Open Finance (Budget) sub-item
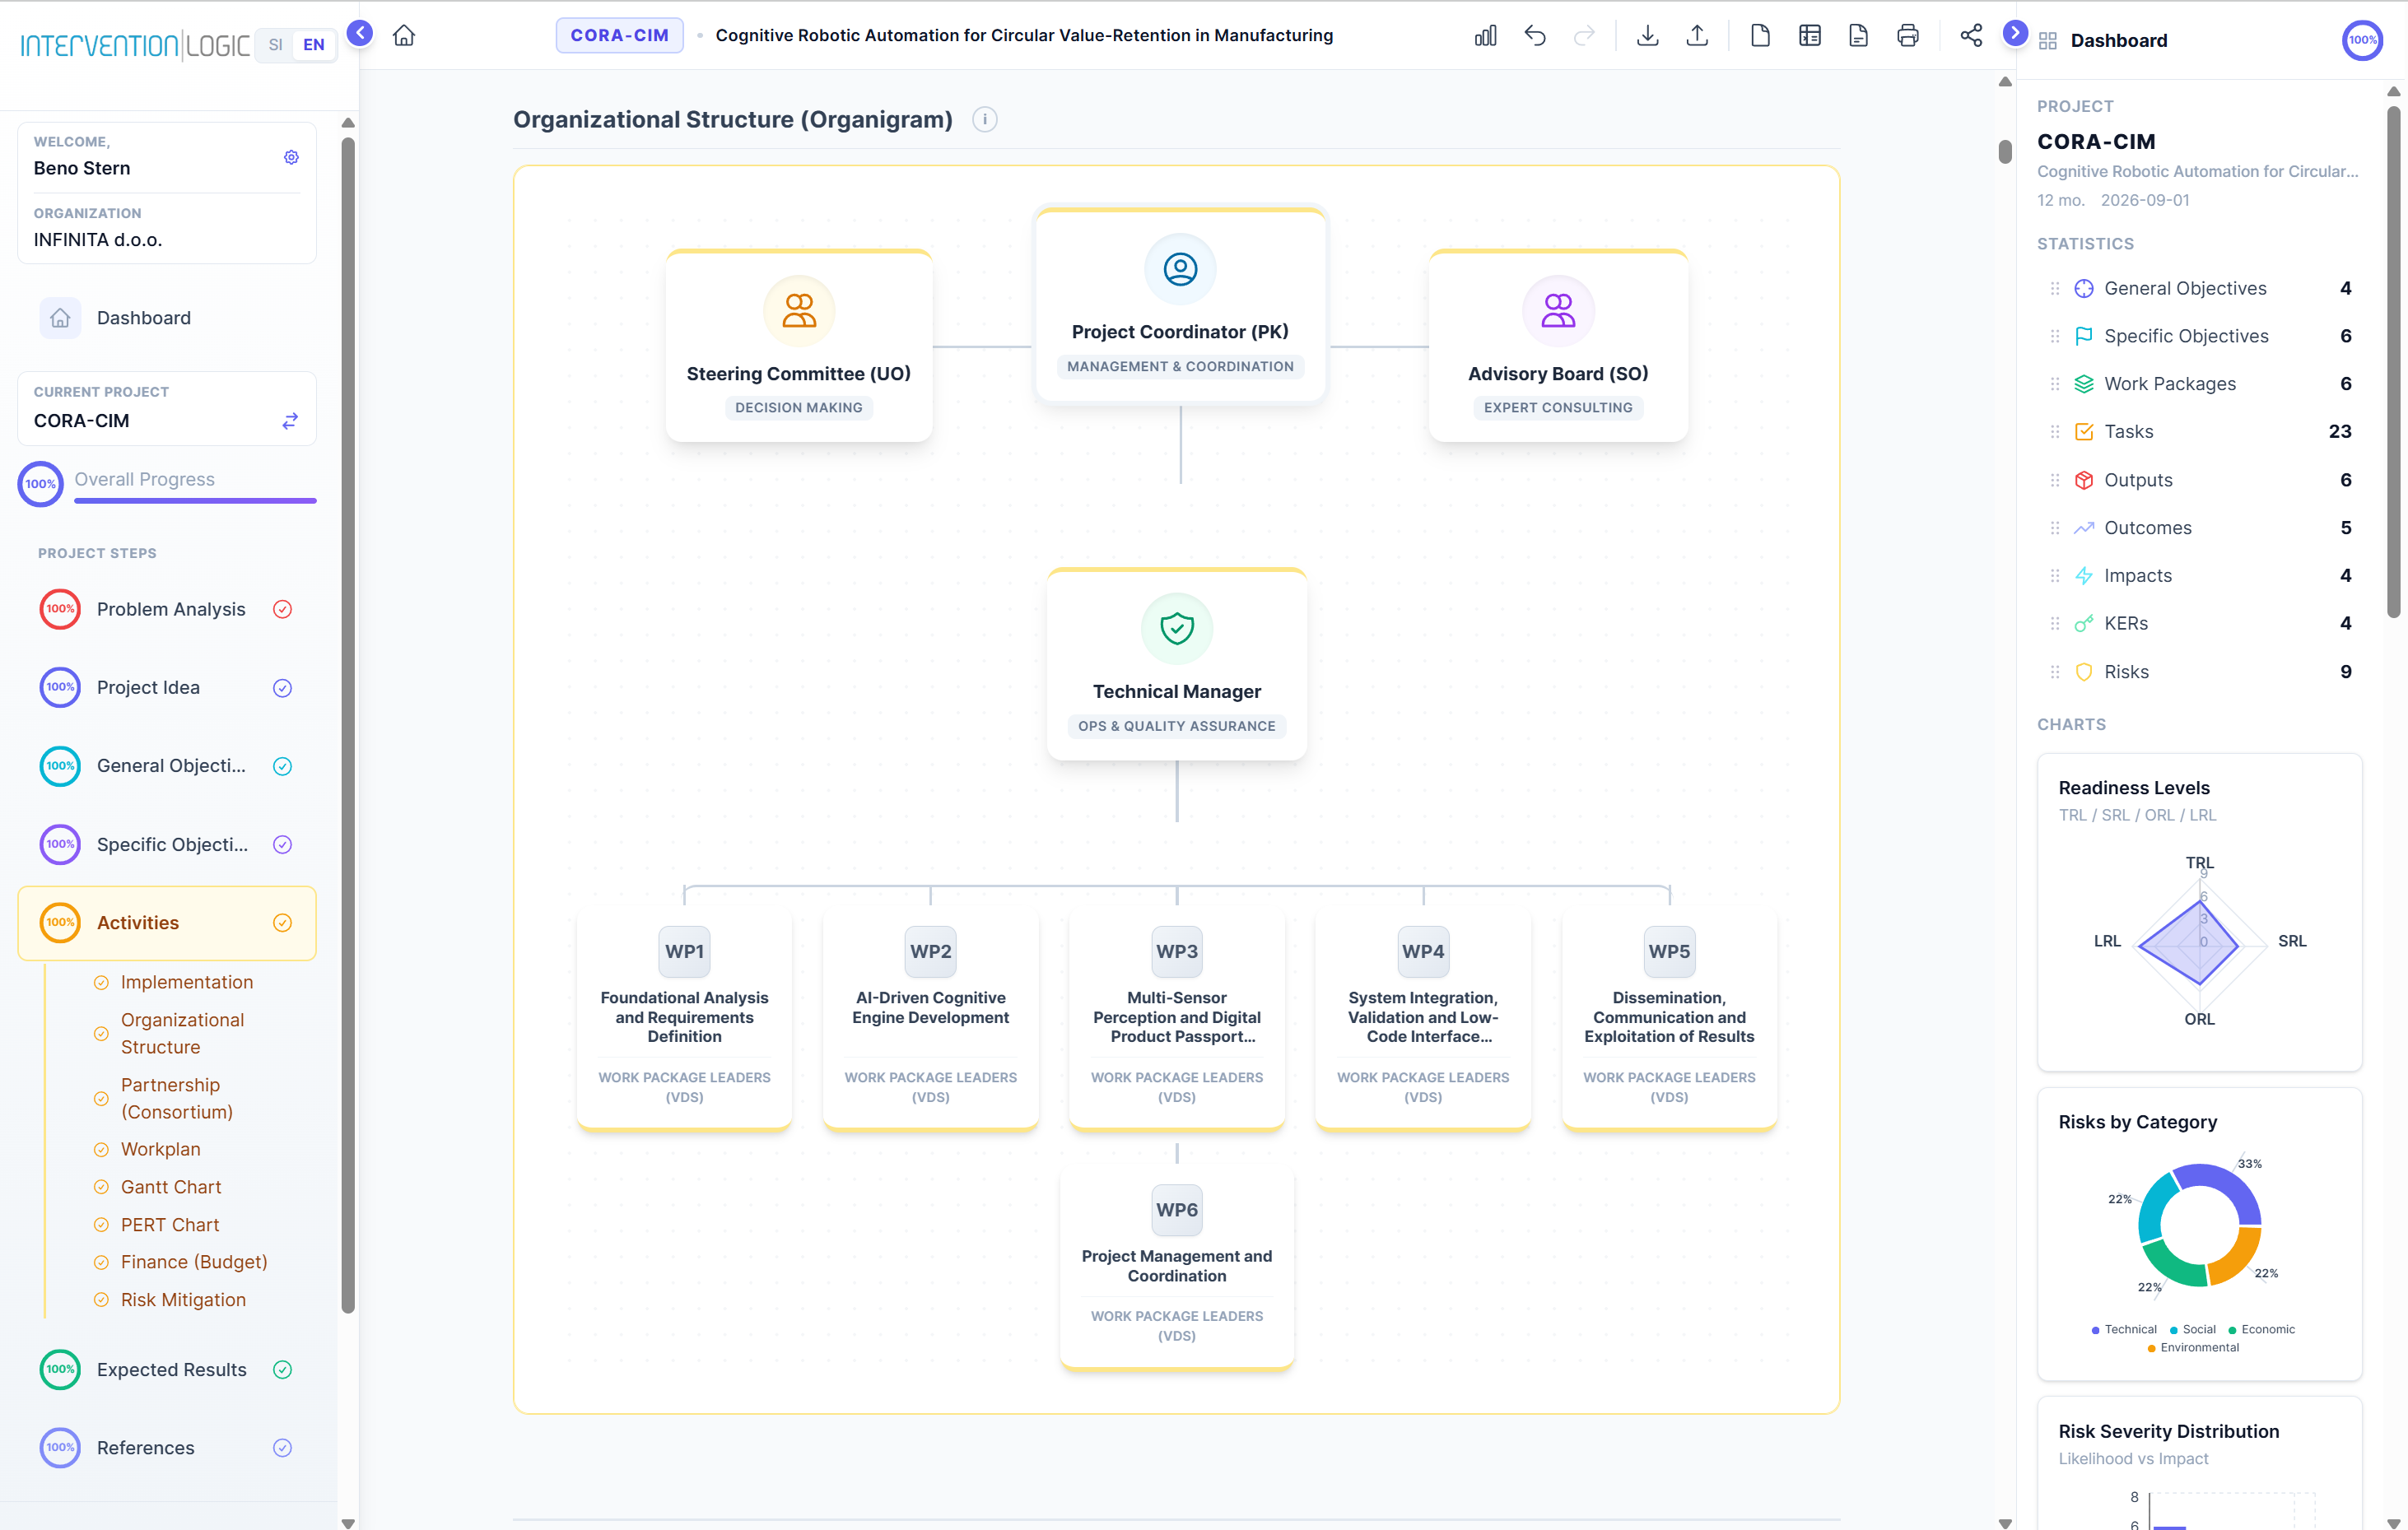Image resolution: width=2408 pixels, height=1530 pixels. 194,1262
